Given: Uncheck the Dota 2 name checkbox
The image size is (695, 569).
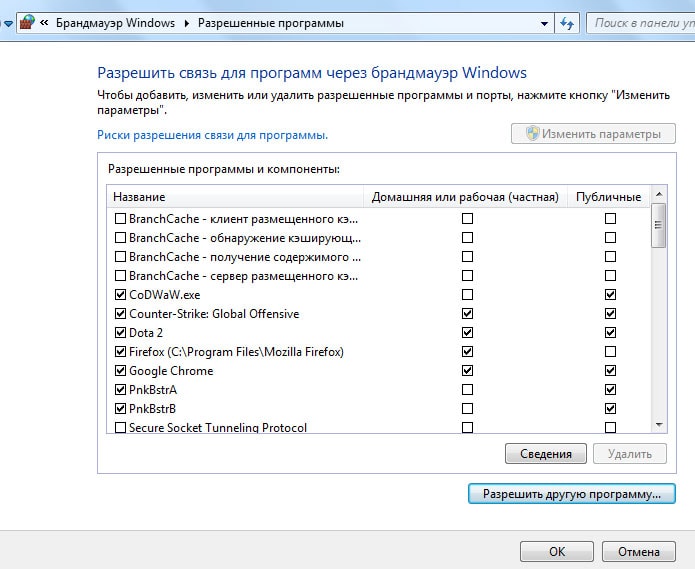Looking at the screenshot, I should pos(120,332).
